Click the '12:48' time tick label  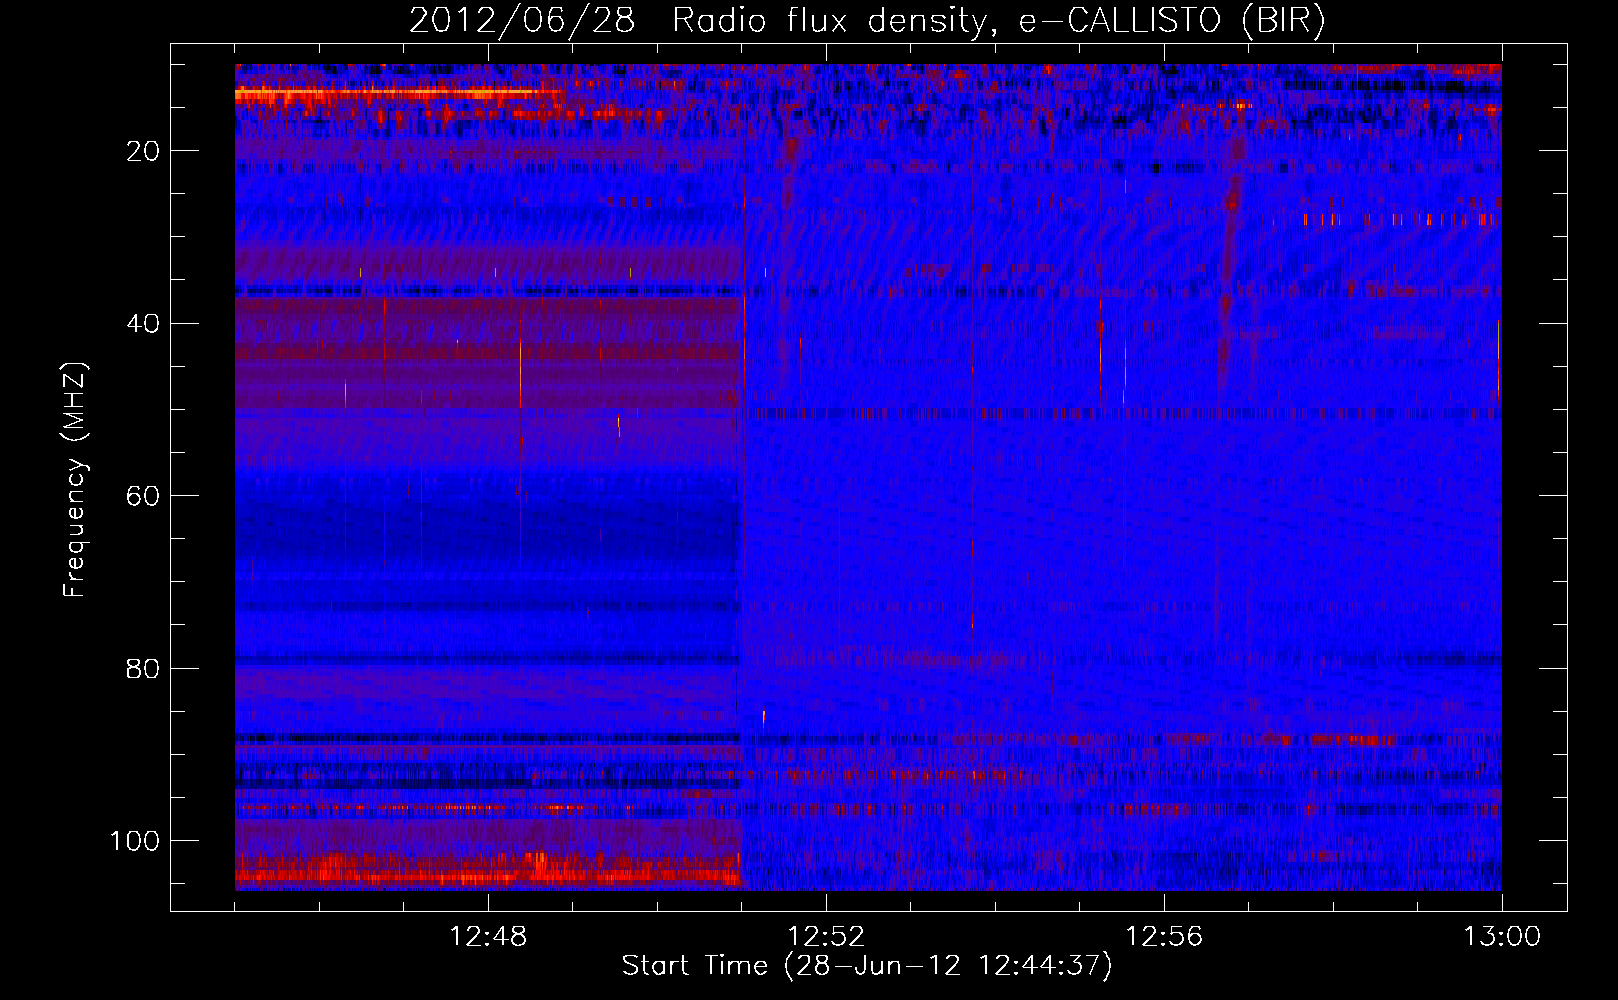pyautogui.click(x=488, y=937)
